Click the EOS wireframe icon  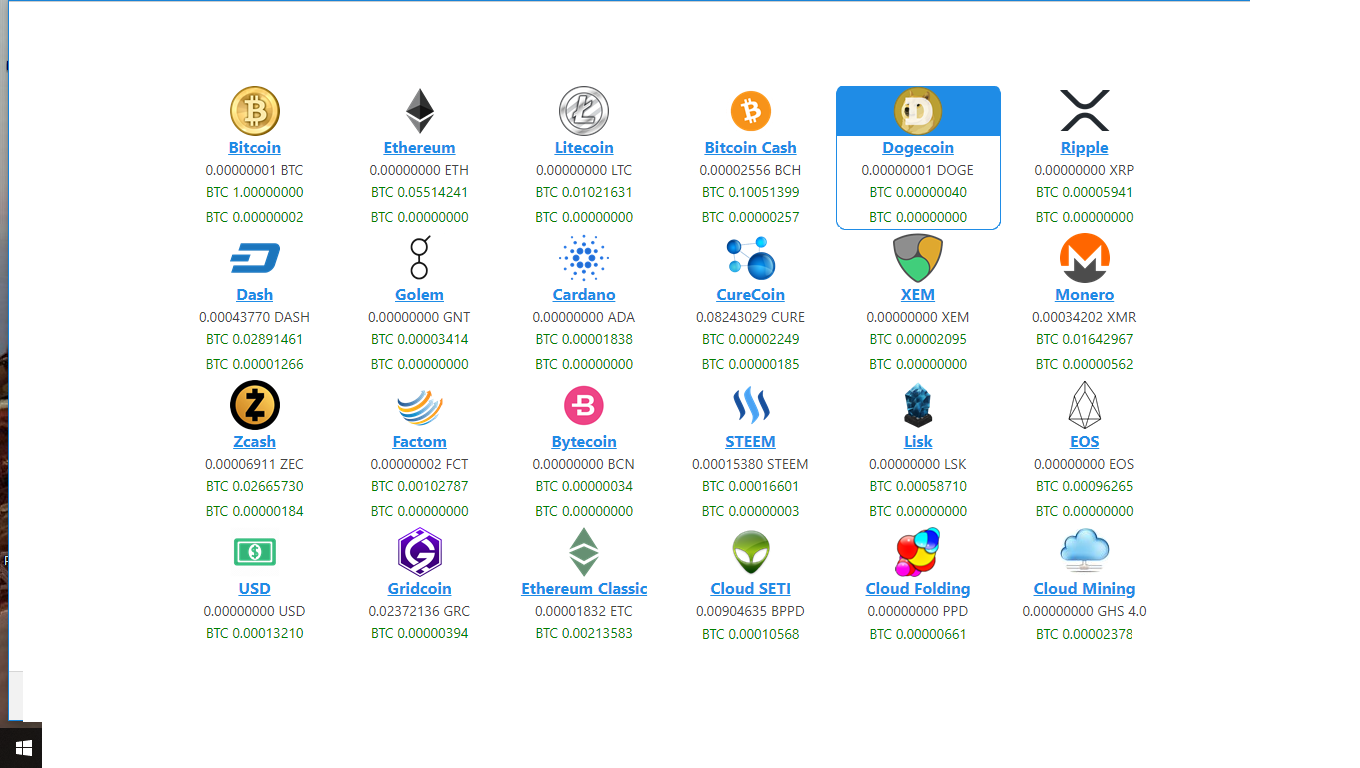click(x=1084, y=405)
